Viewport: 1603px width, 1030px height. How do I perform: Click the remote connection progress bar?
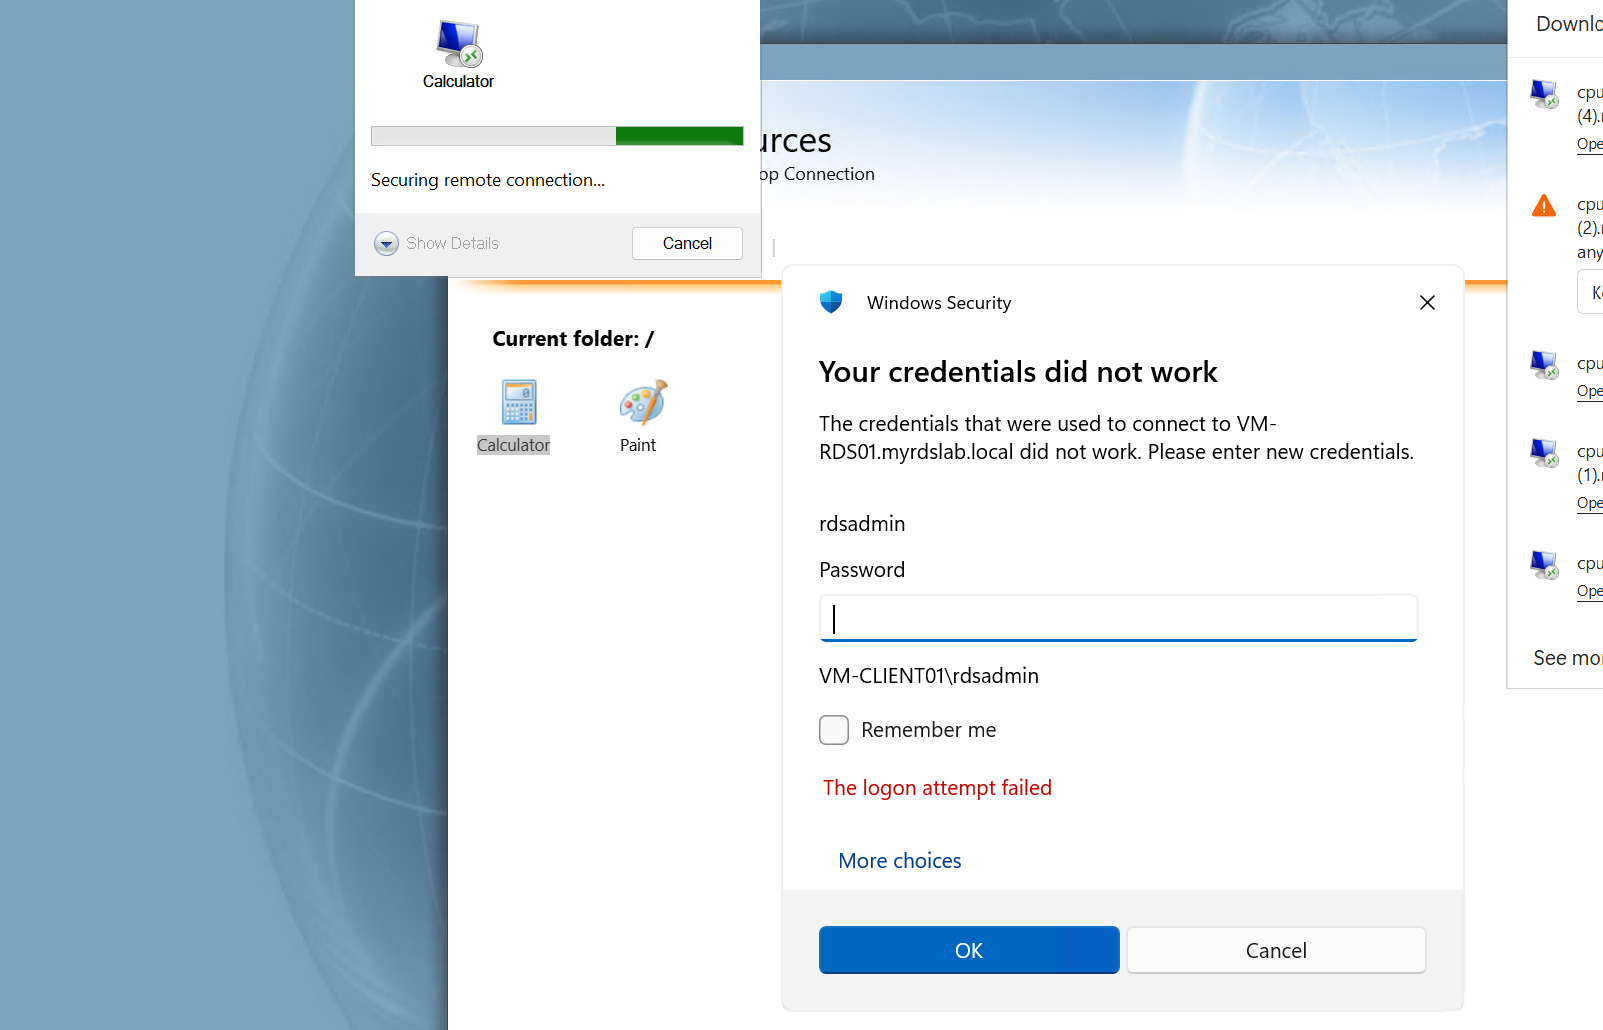click(557, 136)
